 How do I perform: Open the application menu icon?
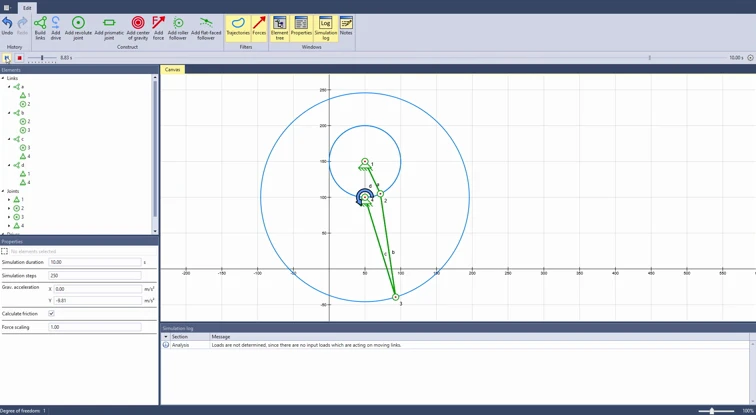pos(7,7)
